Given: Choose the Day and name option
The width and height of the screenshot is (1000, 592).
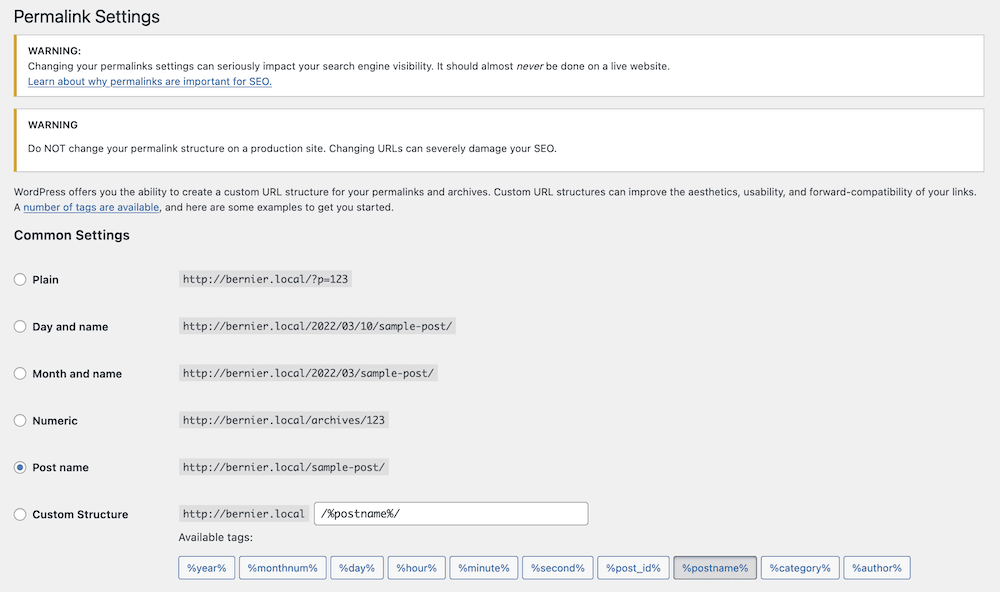Looking at the screenshot, I should [x=20, y=327].
